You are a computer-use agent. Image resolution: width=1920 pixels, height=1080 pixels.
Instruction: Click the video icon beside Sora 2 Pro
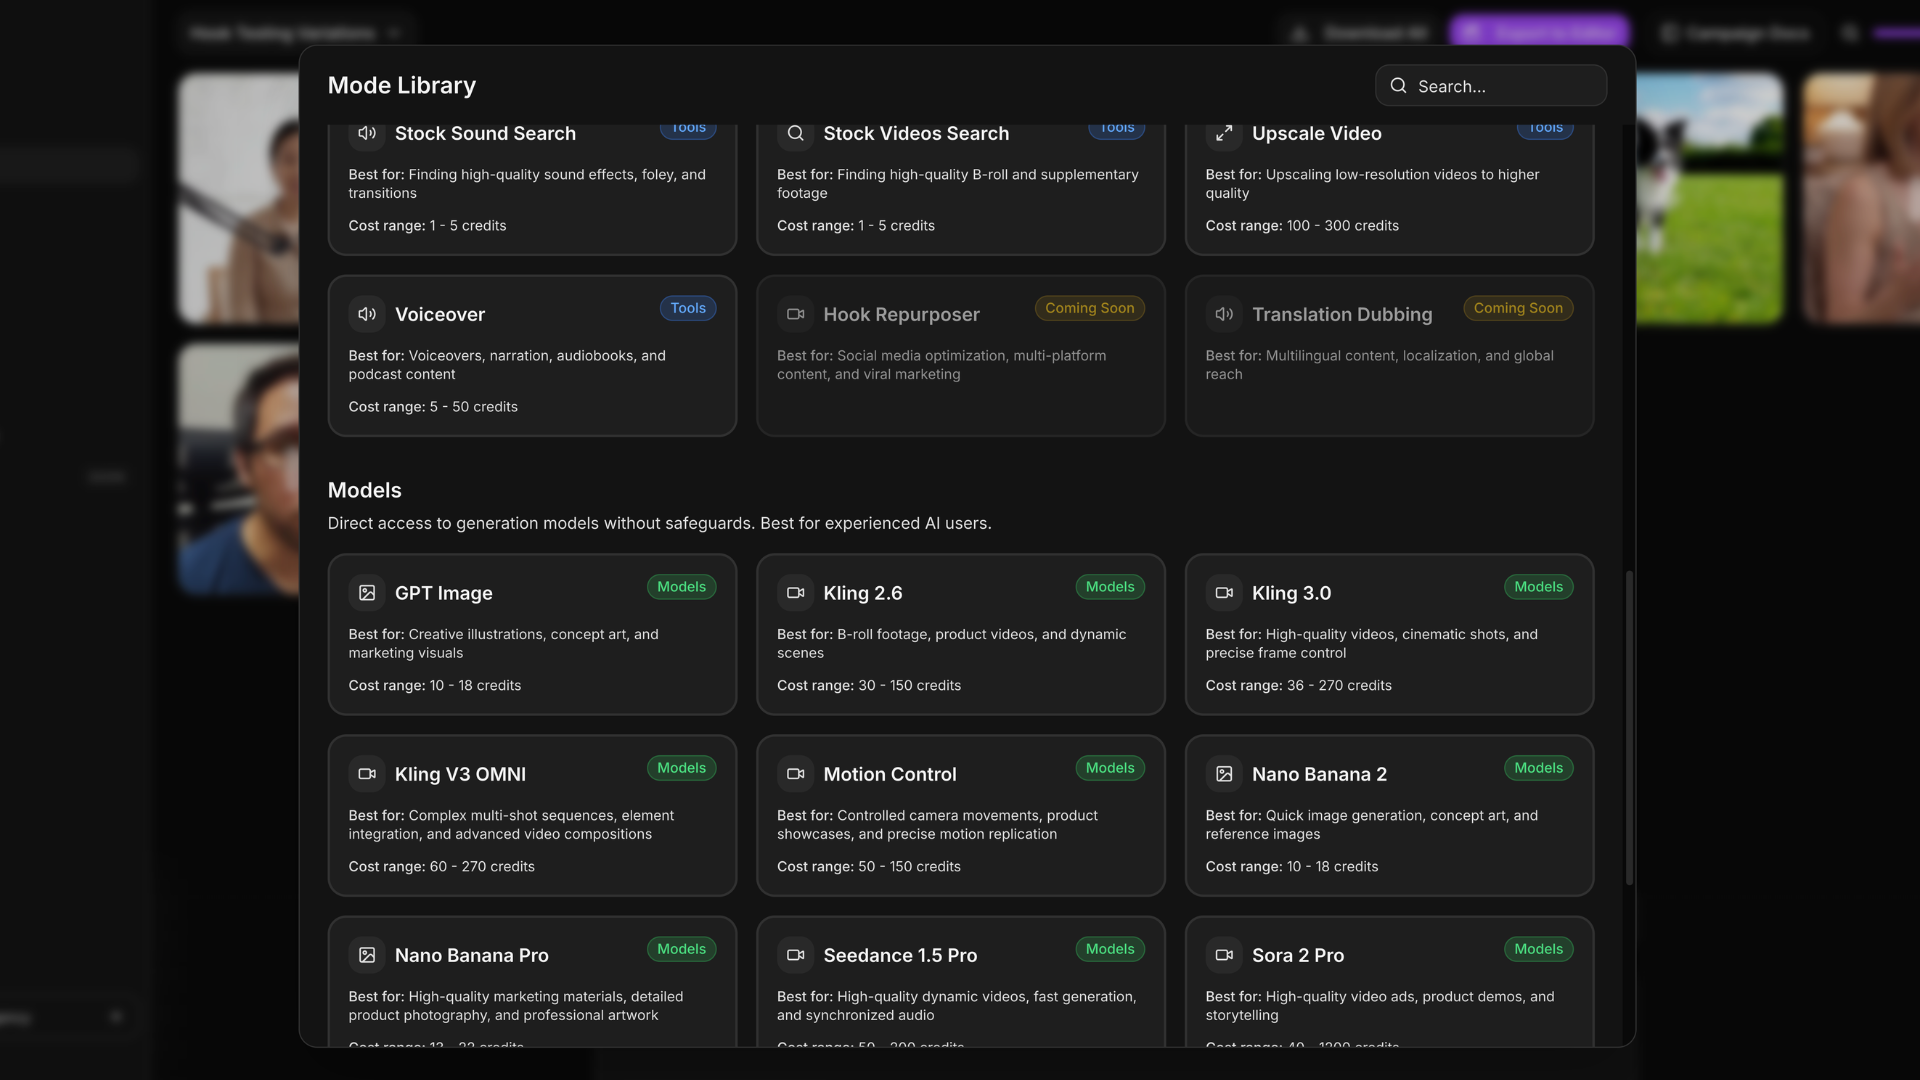(1224, 955)
